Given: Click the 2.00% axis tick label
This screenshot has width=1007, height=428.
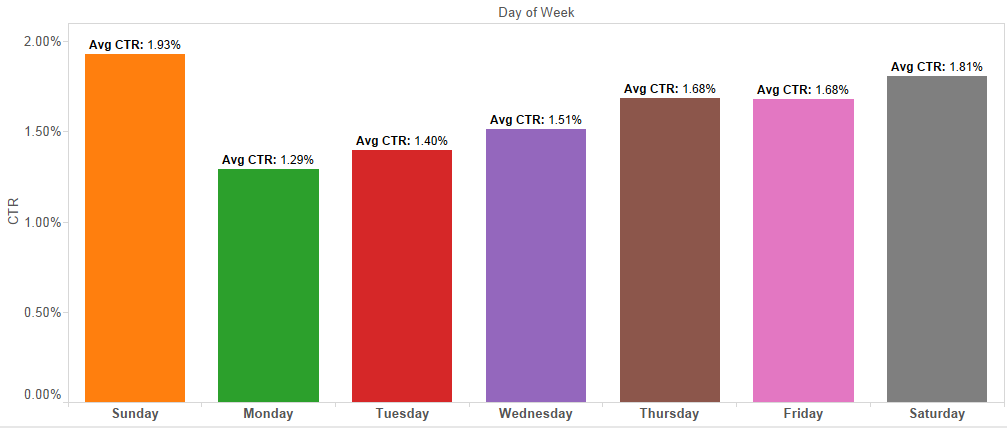Looking at the screenshot, I should [x=42, y=41].
